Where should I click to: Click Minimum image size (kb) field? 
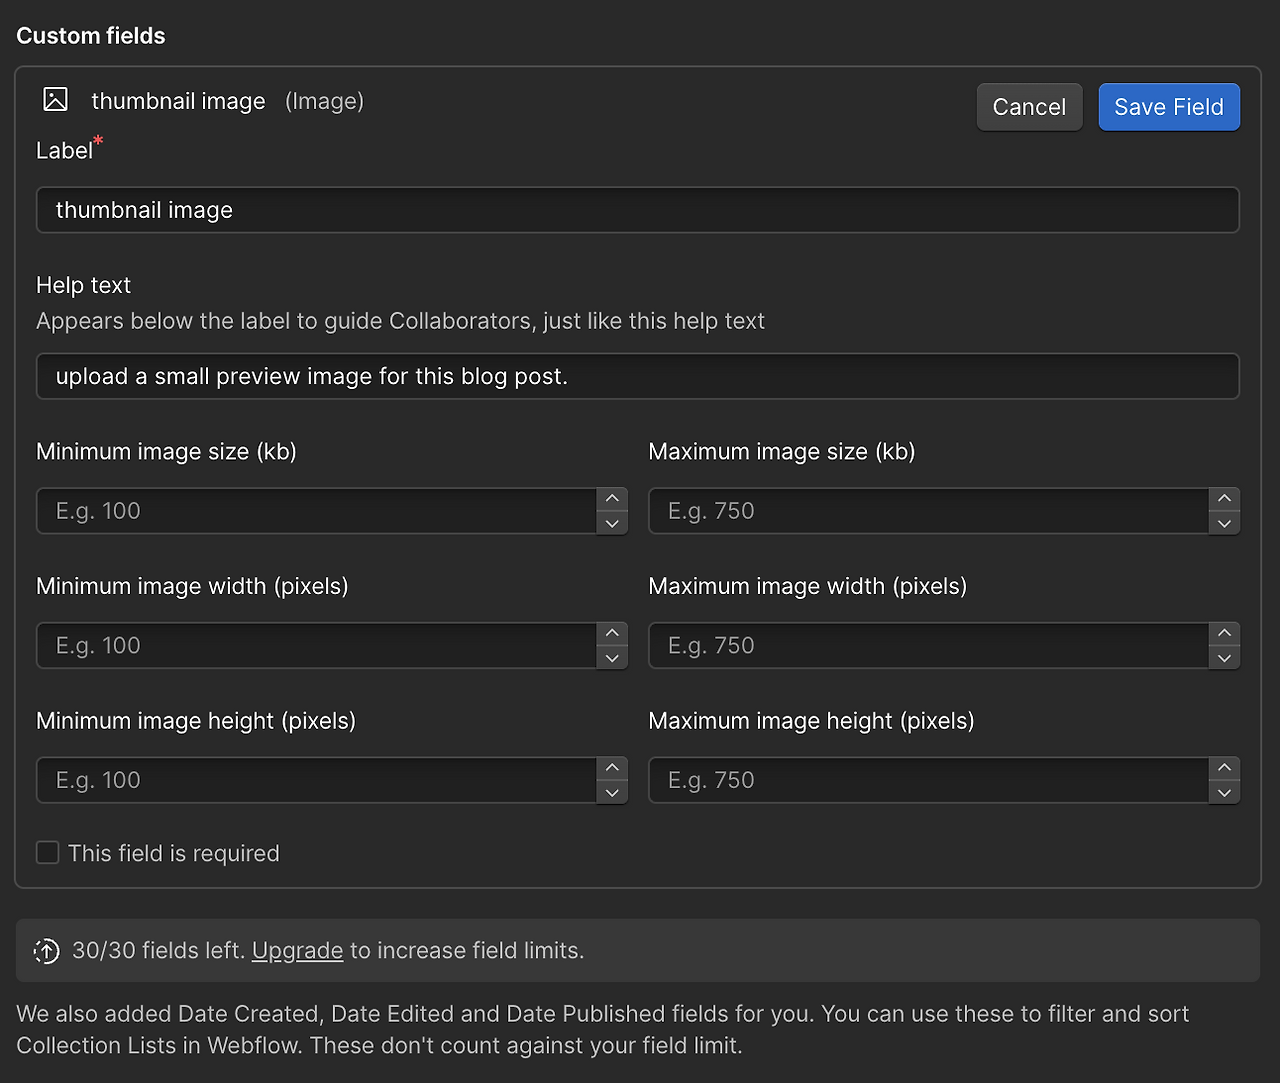coord(316,511)
